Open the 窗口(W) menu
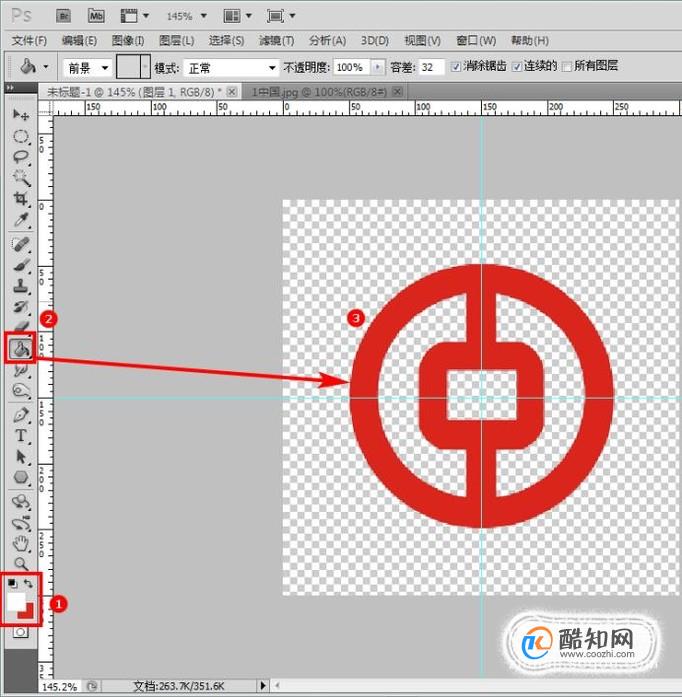This screenshot has width=682, height=697. tap(476, 40)
